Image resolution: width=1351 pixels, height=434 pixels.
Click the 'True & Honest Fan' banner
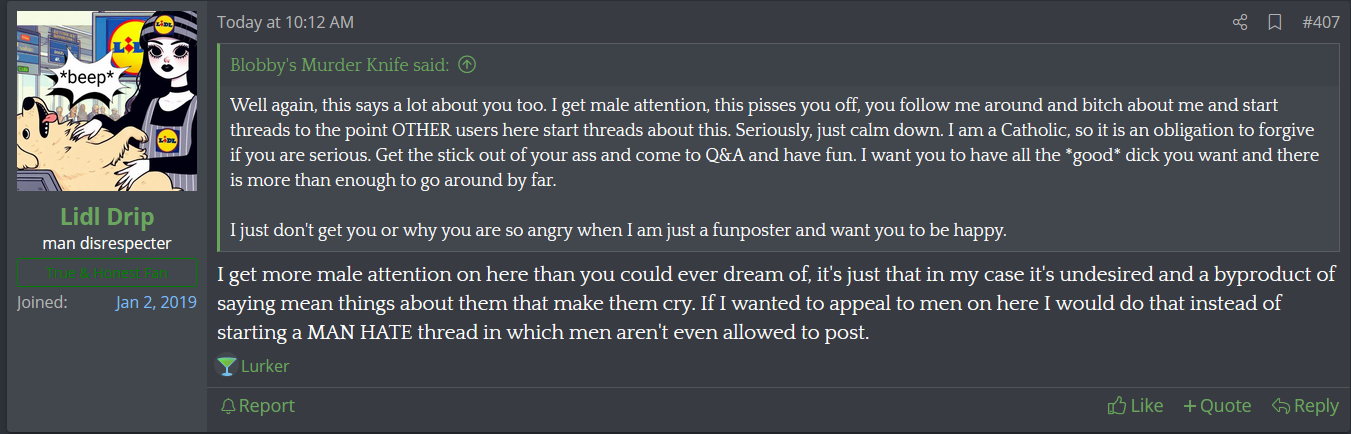(107, 272)
